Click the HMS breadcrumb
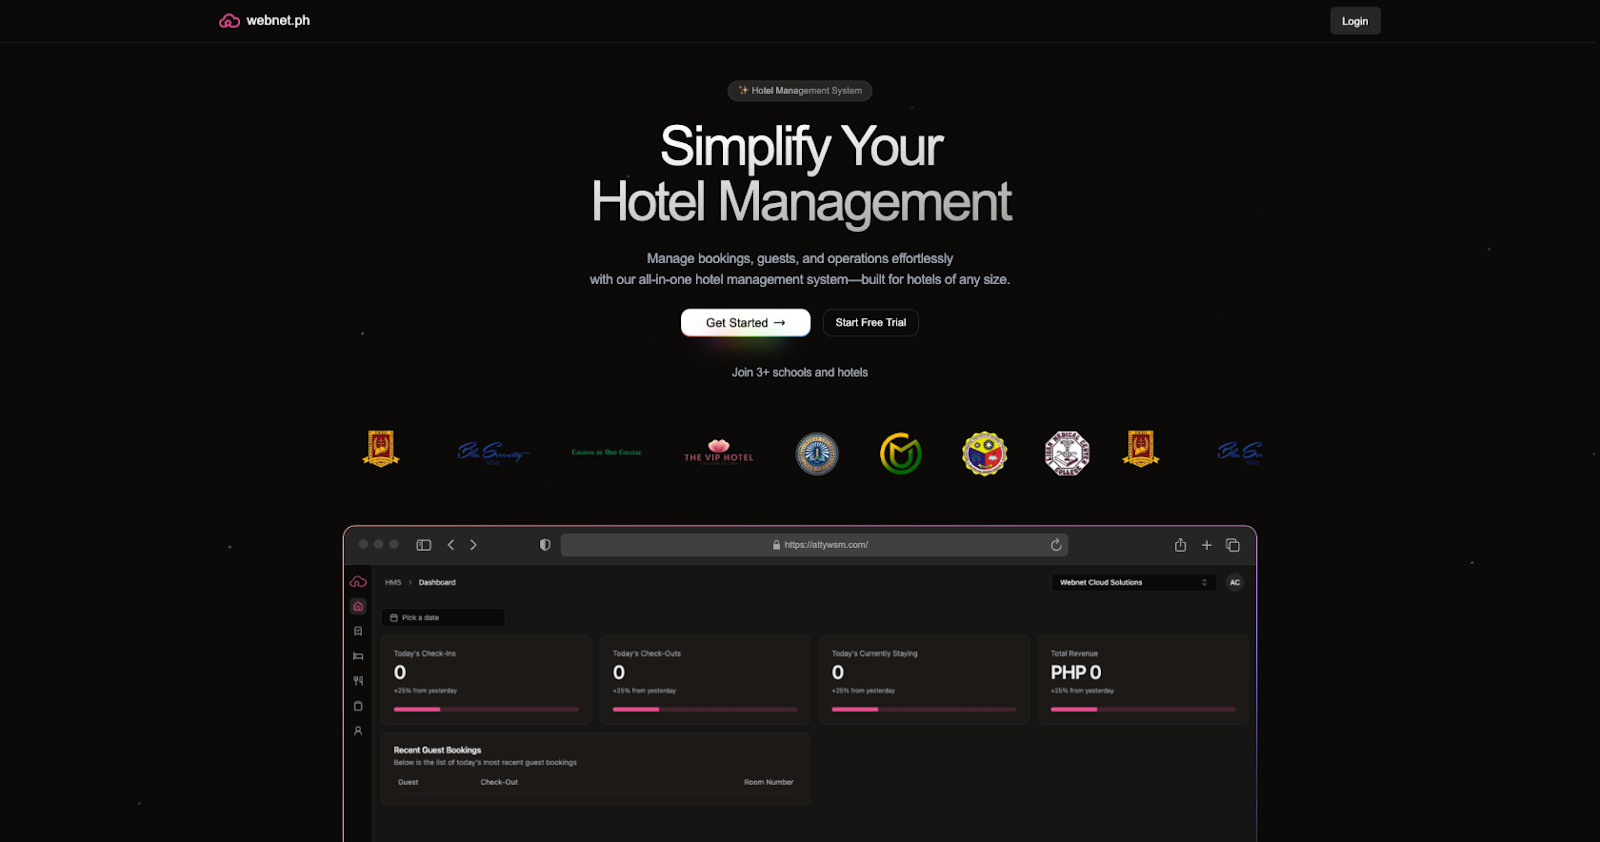1600x842 pixels. [x=393, y=582]
